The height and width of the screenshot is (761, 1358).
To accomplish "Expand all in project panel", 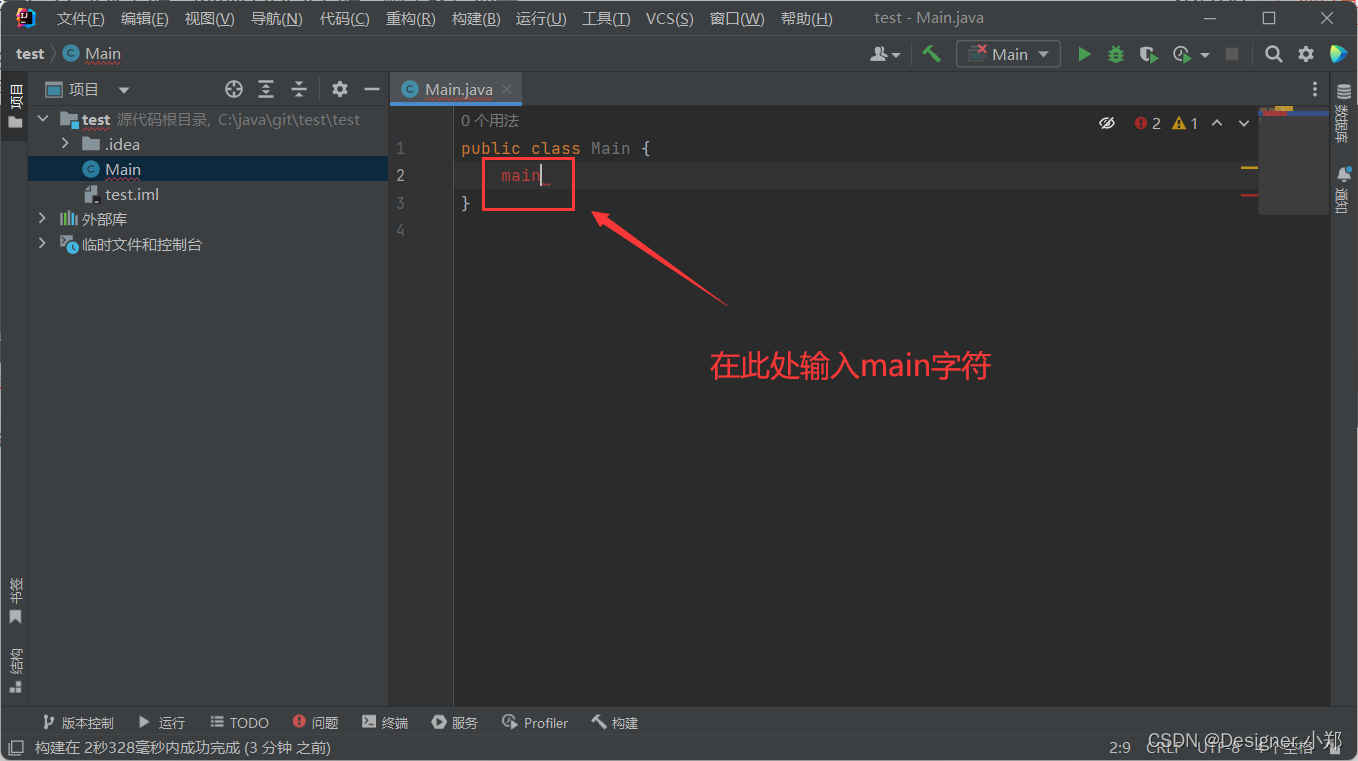I will (266, 89).
